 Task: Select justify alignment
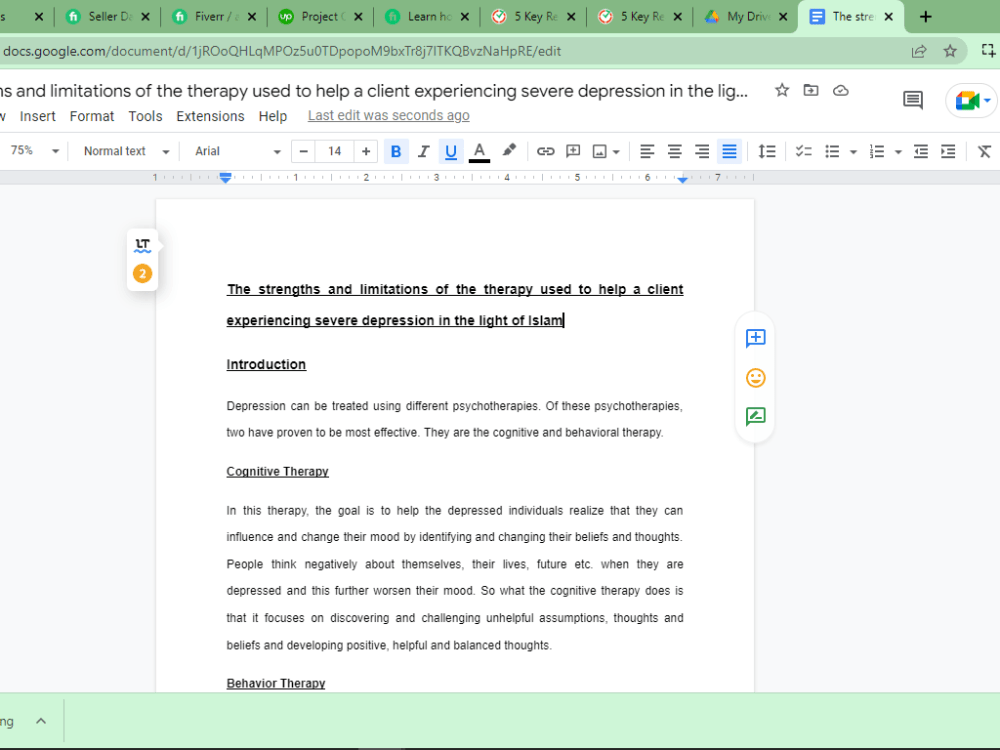pos(729,151)
